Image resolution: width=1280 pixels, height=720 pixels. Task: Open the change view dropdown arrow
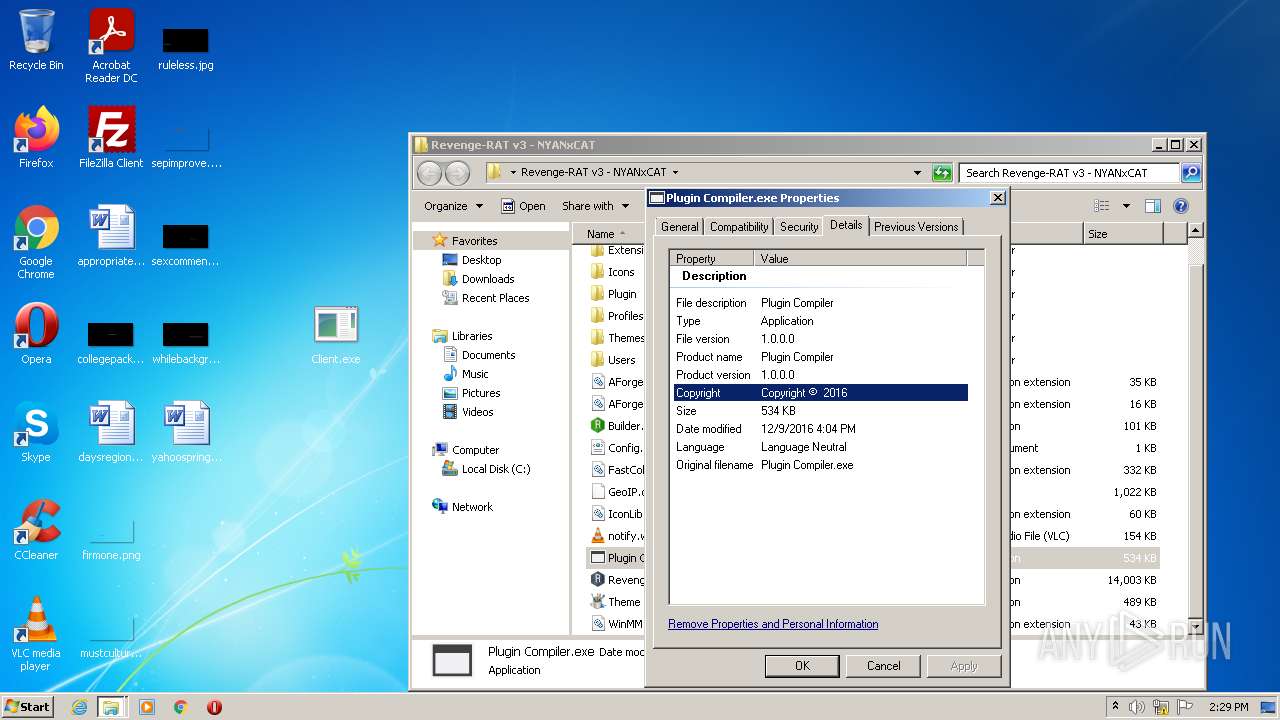(1126, 206)
